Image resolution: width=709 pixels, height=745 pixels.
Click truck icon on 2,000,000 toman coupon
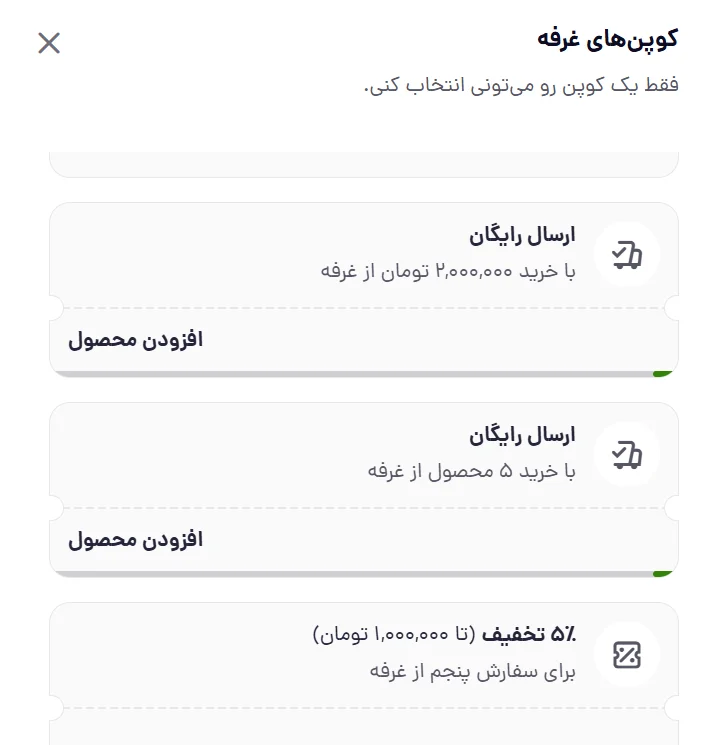pos(626,255)
